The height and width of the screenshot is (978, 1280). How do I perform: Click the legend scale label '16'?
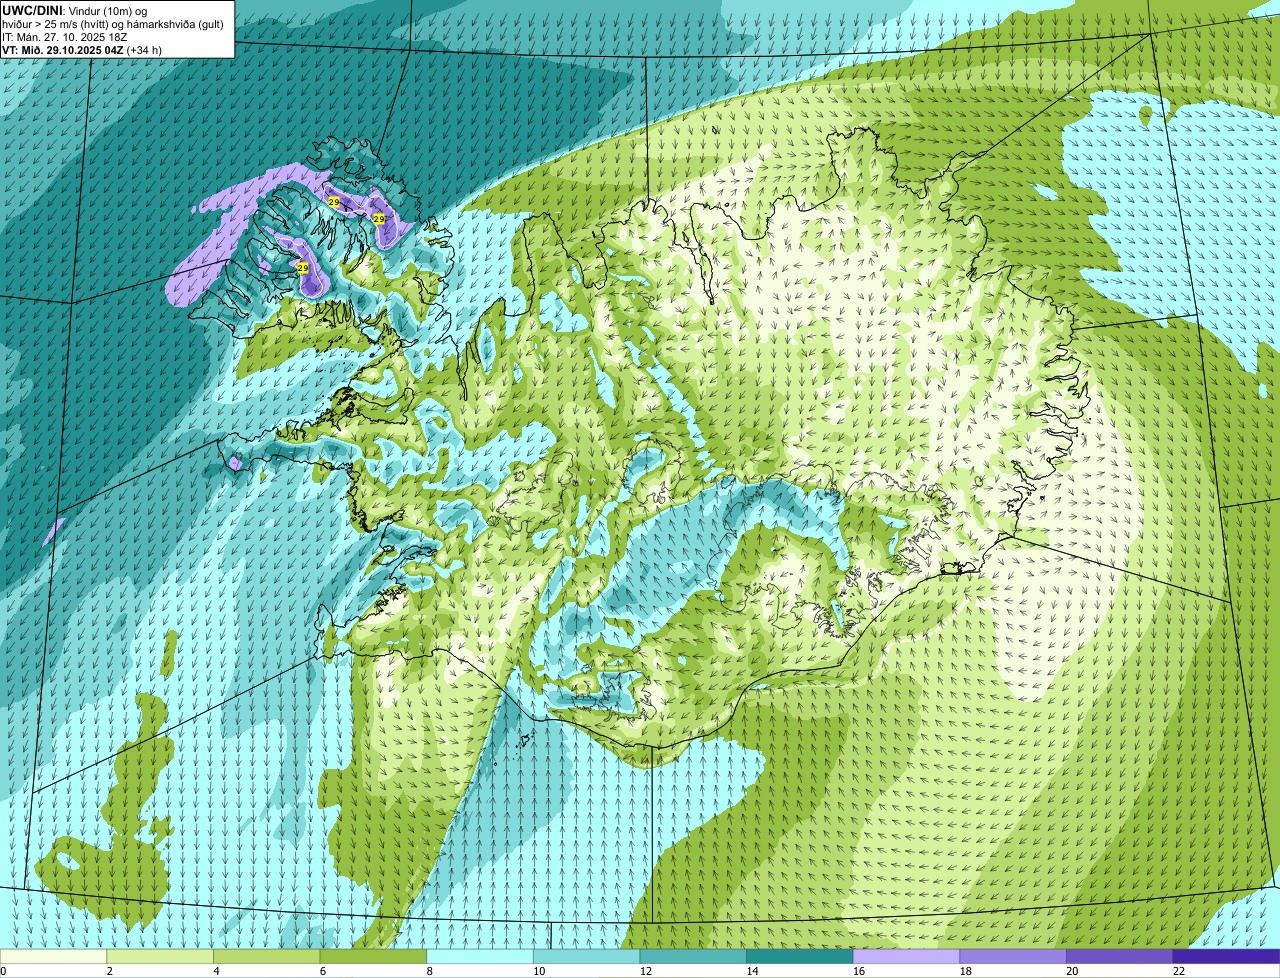click(859, 971)
